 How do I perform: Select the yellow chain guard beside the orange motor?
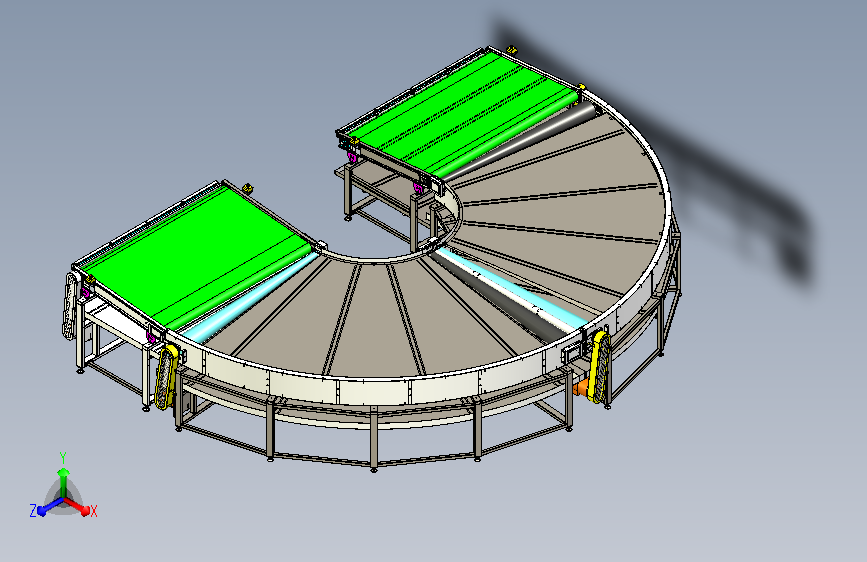click(x=600, y=366)
